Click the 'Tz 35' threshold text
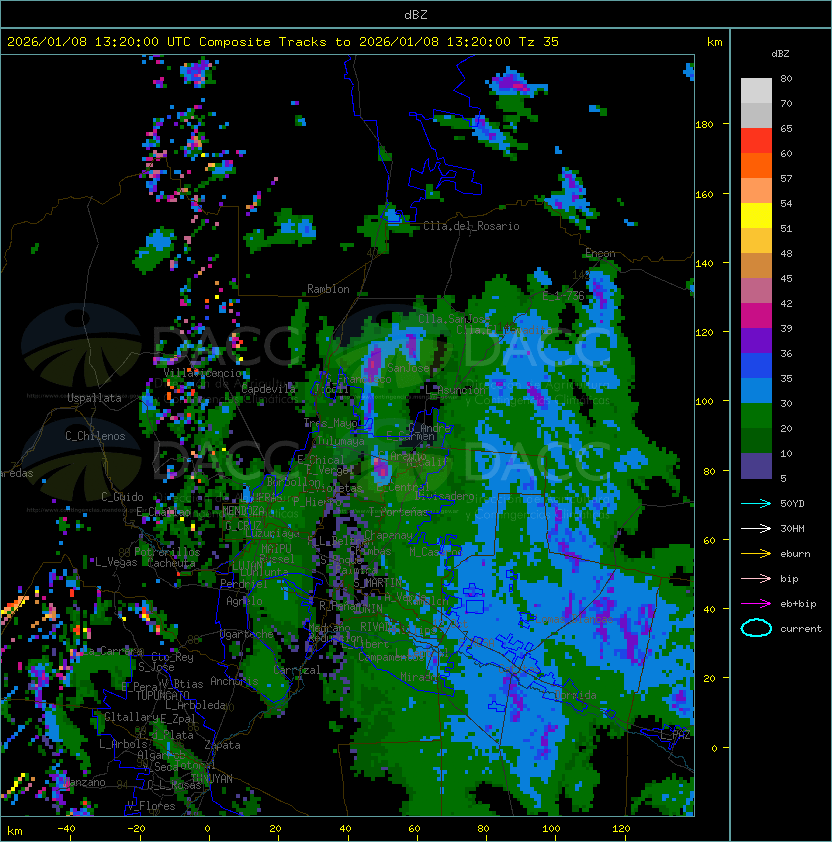Image resolution: width=832 pixels, height=842 pixels. click(539, 42)
